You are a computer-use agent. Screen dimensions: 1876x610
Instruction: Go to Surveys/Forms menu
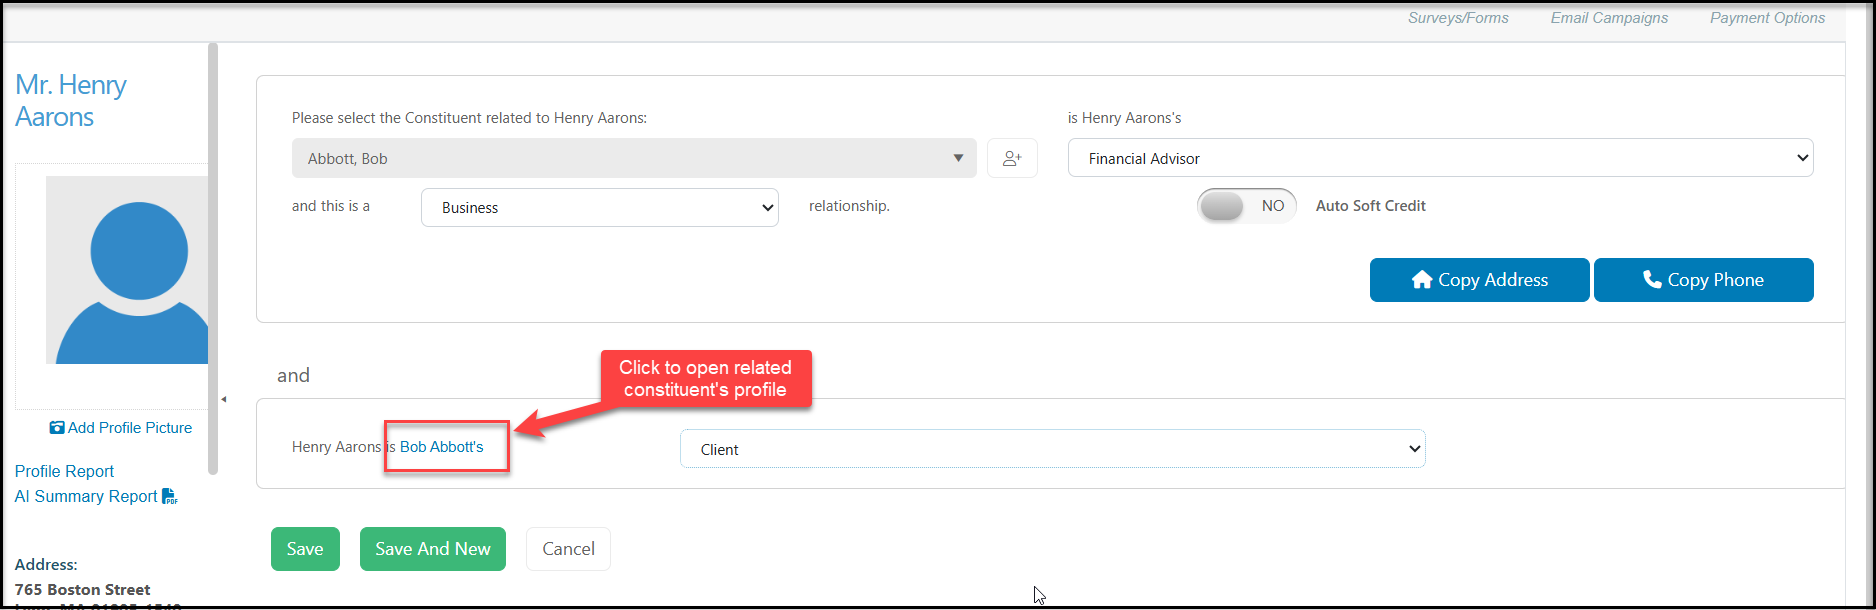(1458, 18)
